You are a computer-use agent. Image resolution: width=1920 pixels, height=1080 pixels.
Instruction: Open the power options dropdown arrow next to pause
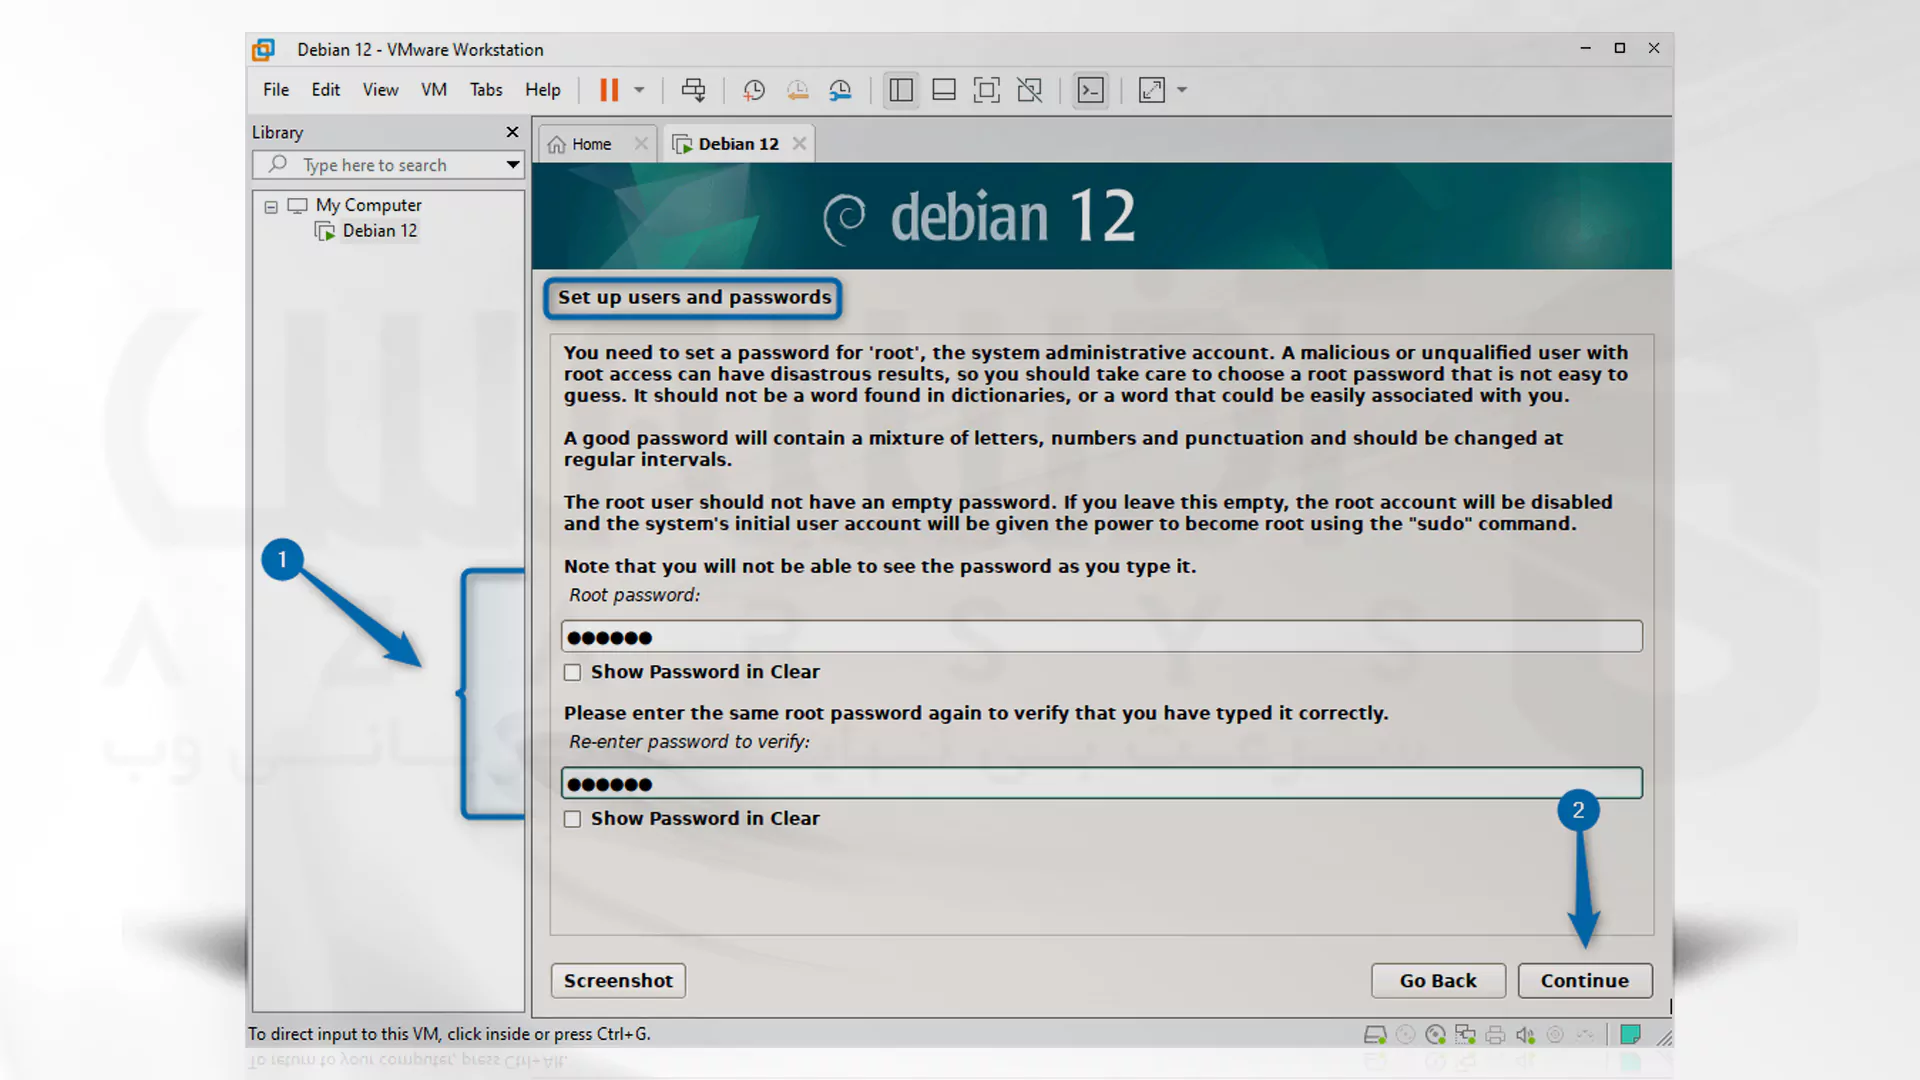click(639, 90)
